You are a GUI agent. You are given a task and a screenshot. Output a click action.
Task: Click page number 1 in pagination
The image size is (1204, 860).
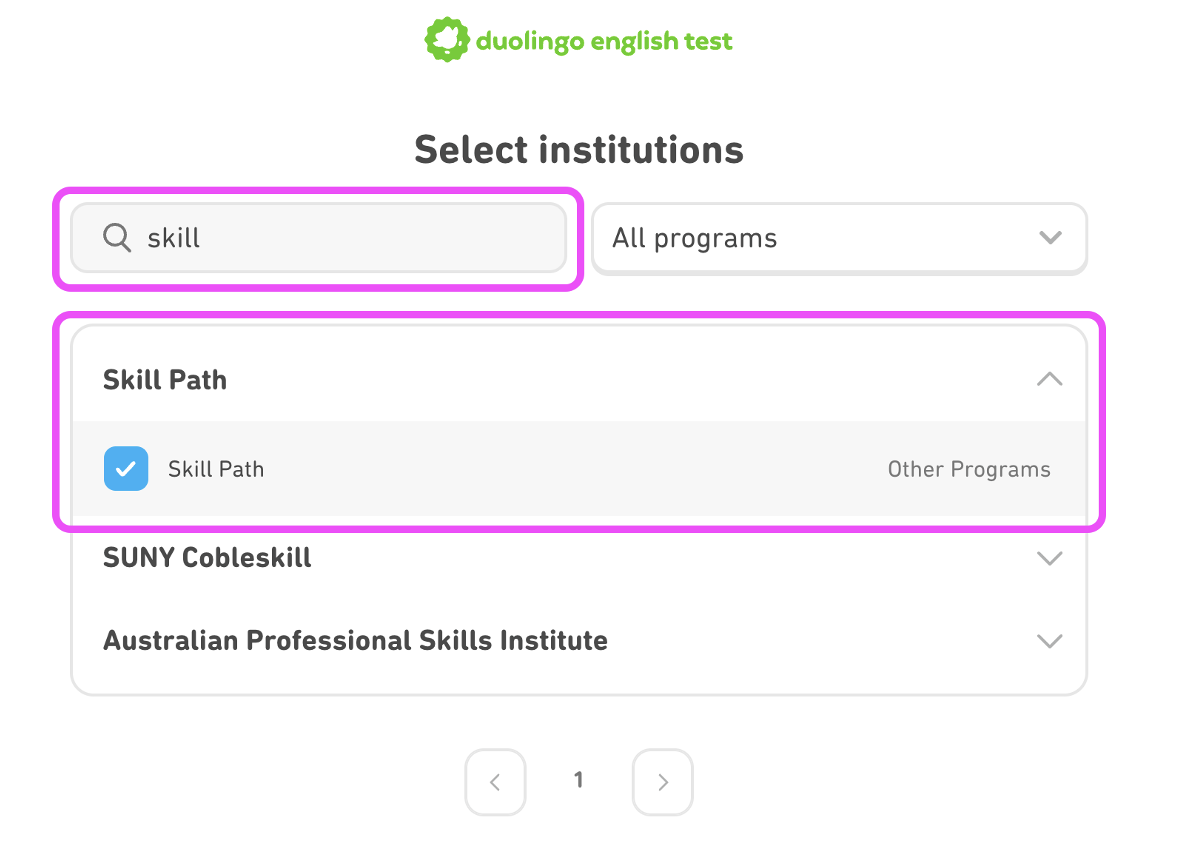tap(578, 781)
